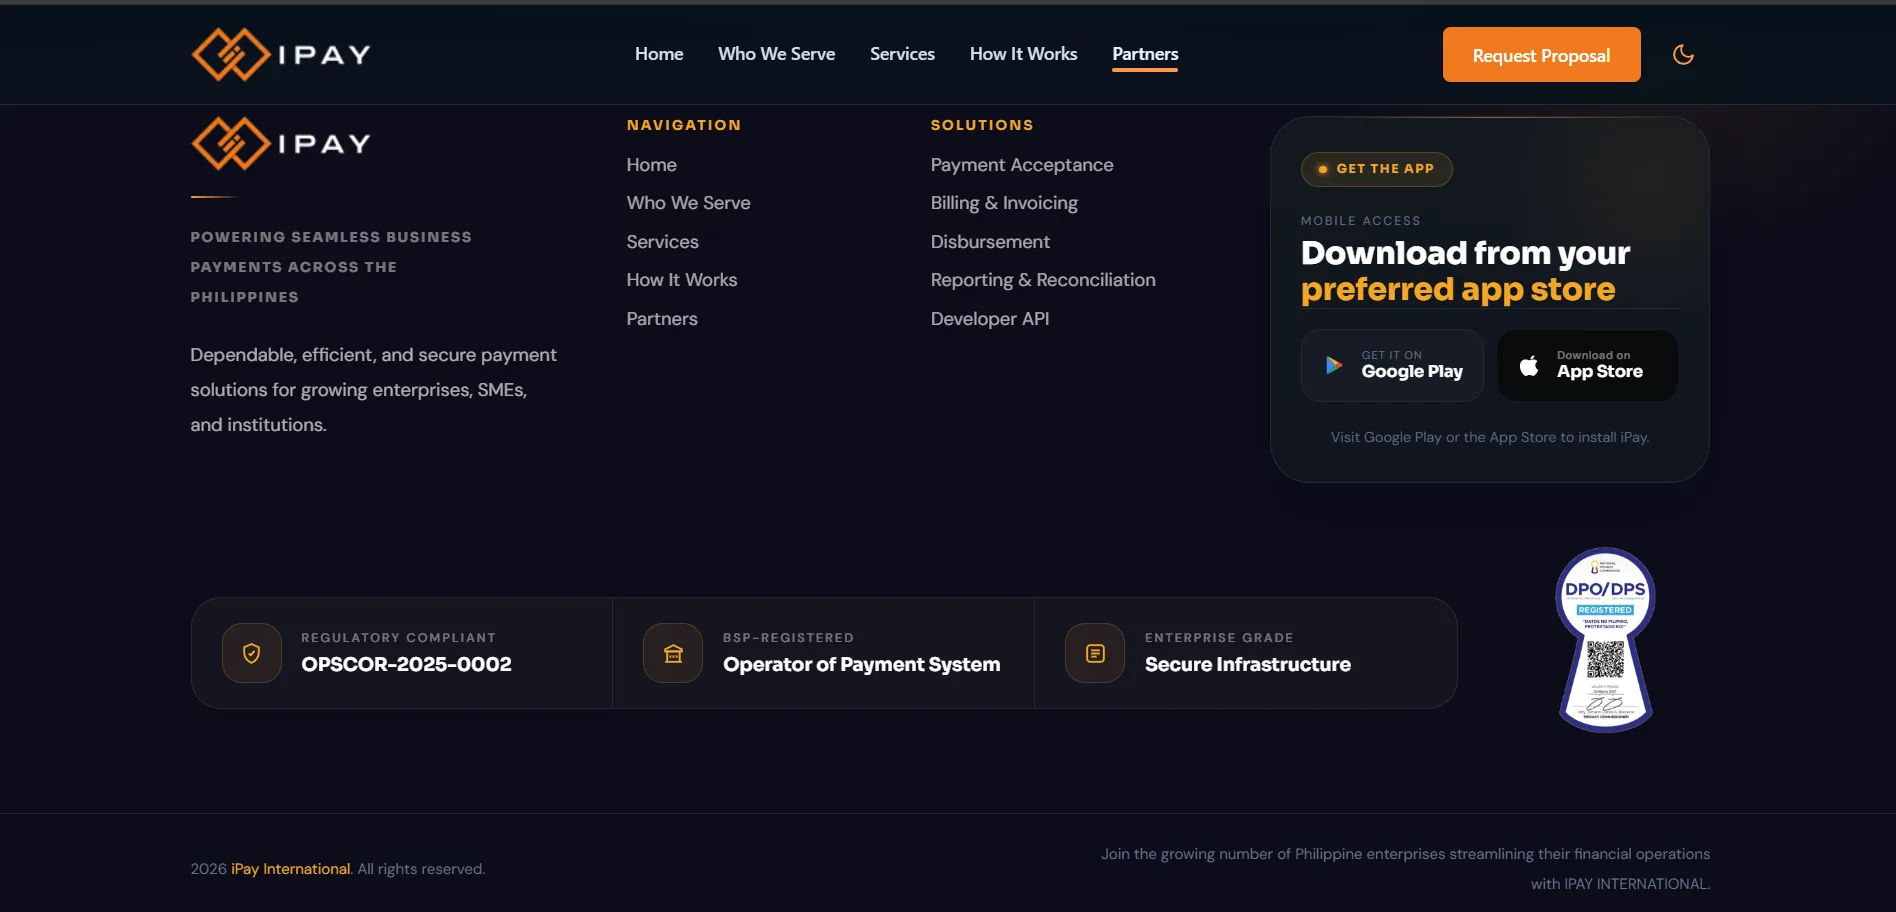Click the document icon beside Enterprise Grade
The width and height of the screenshot is (1896, 912).
[x=1095, y=653]
